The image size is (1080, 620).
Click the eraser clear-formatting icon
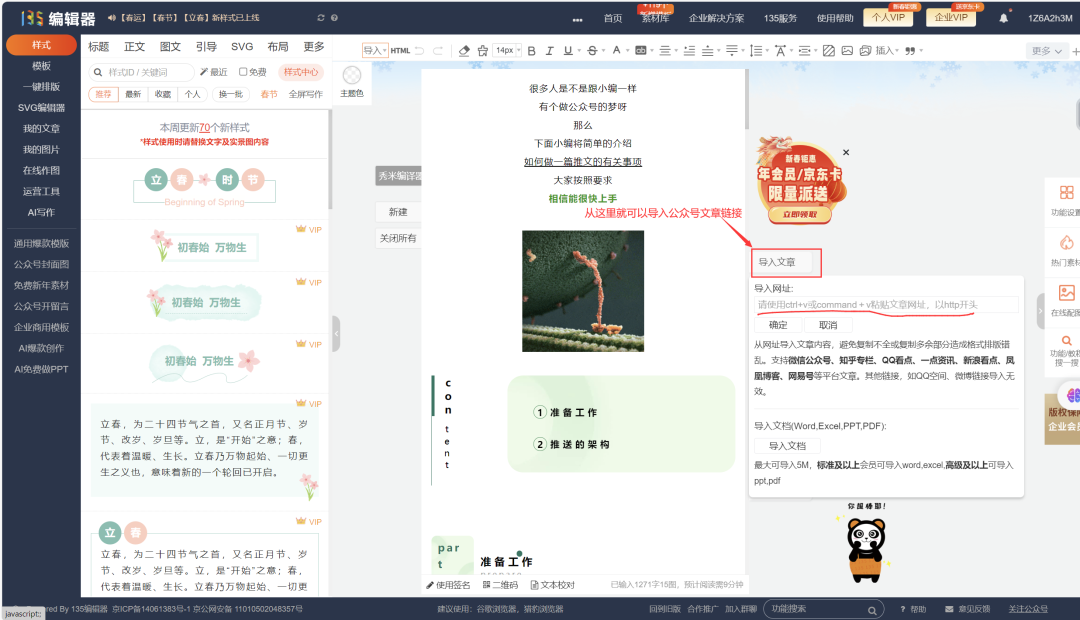[x=464, y=50]
